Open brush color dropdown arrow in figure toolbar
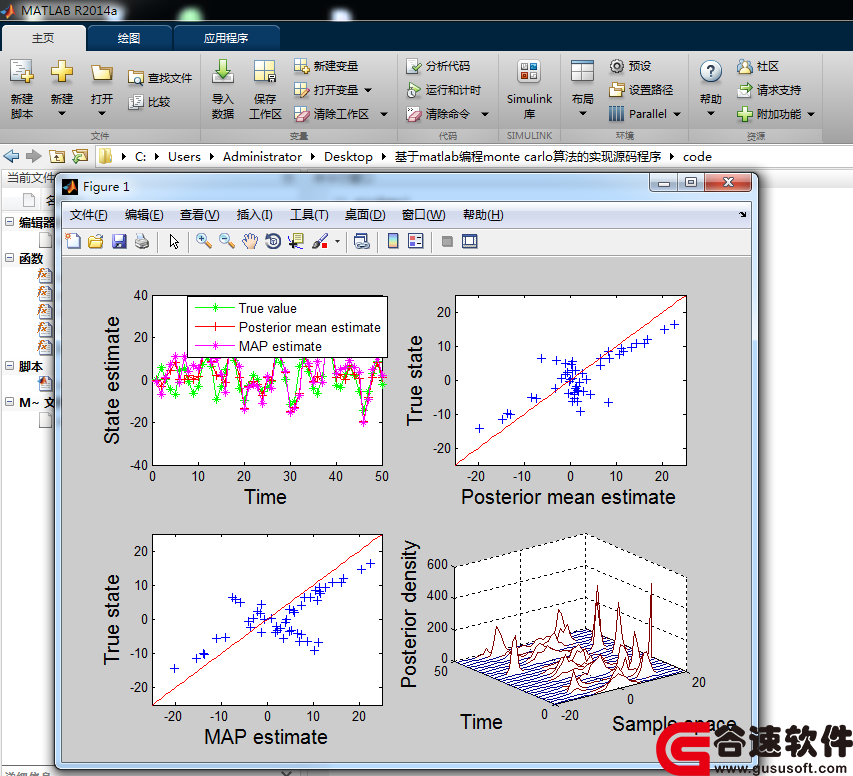This screenshot has width=853, height=776. 337,242
